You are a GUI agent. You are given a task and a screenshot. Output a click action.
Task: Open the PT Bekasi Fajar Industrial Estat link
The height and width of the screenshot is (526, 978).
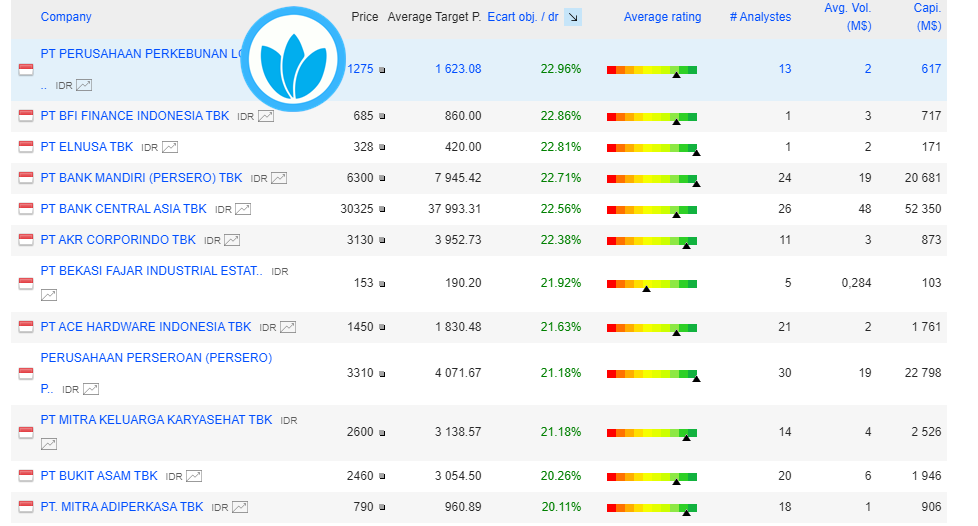(x=151, y=271)
